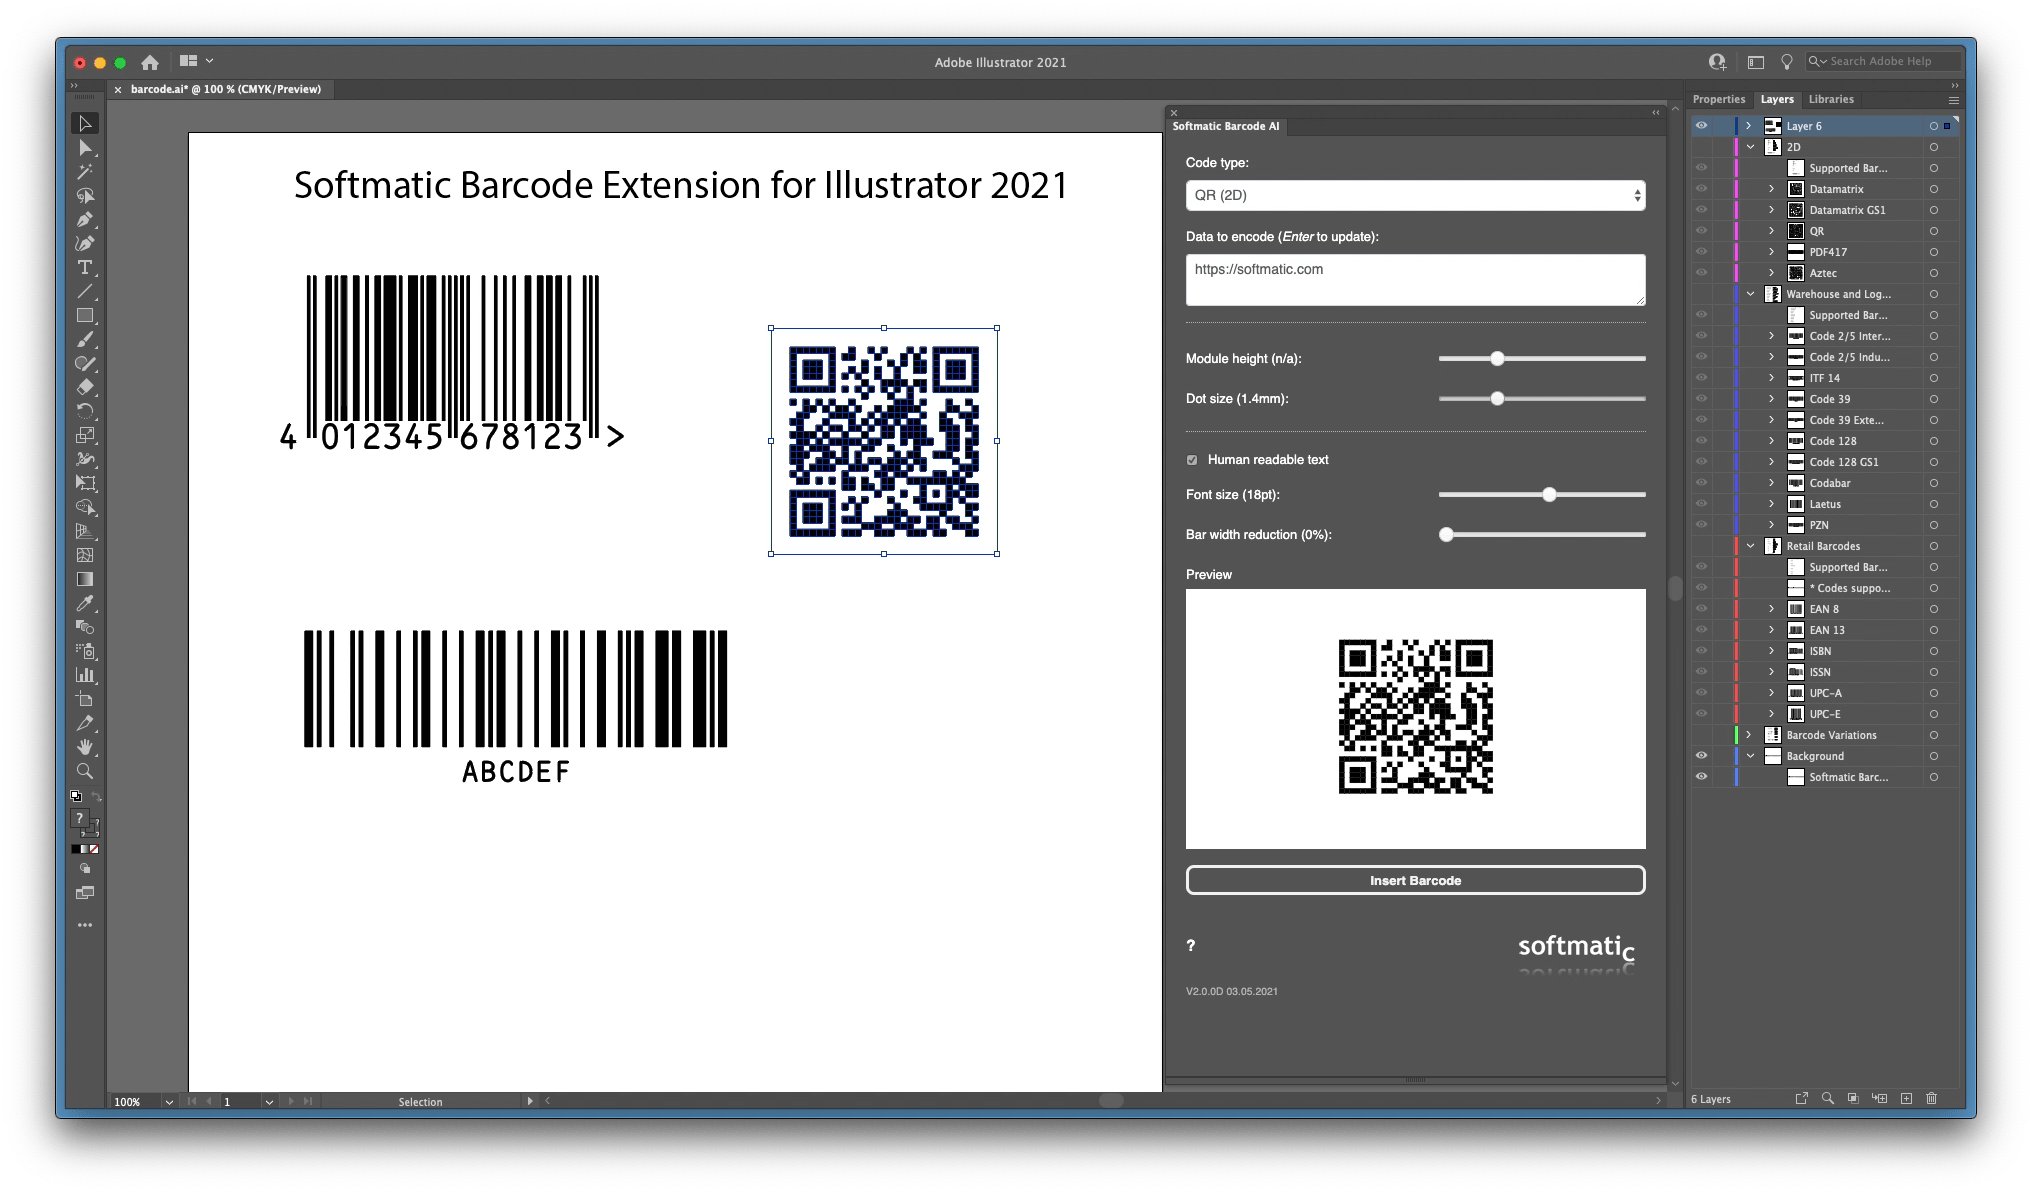The width and height of the screenshot is (2032, 1192).
Task: Toggle visibility of Layer 6
Action: tap(1701, 126)
